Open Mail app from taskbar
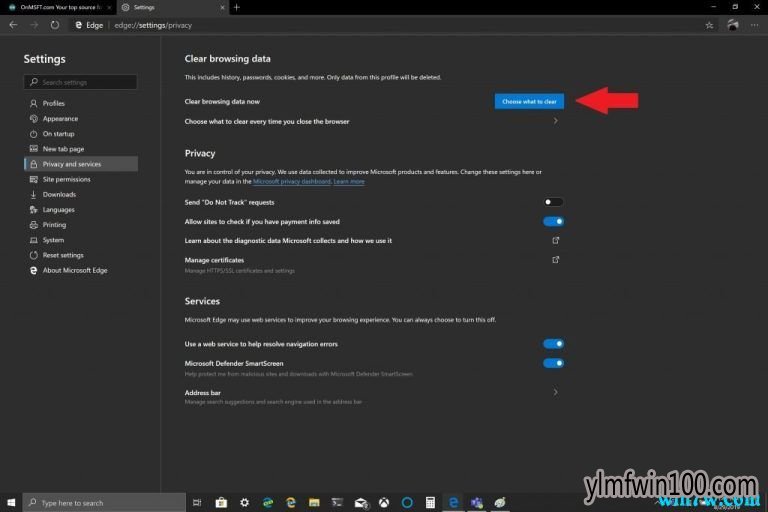The height and width of the screenshot is (512, 768). [x=361, y=503]
